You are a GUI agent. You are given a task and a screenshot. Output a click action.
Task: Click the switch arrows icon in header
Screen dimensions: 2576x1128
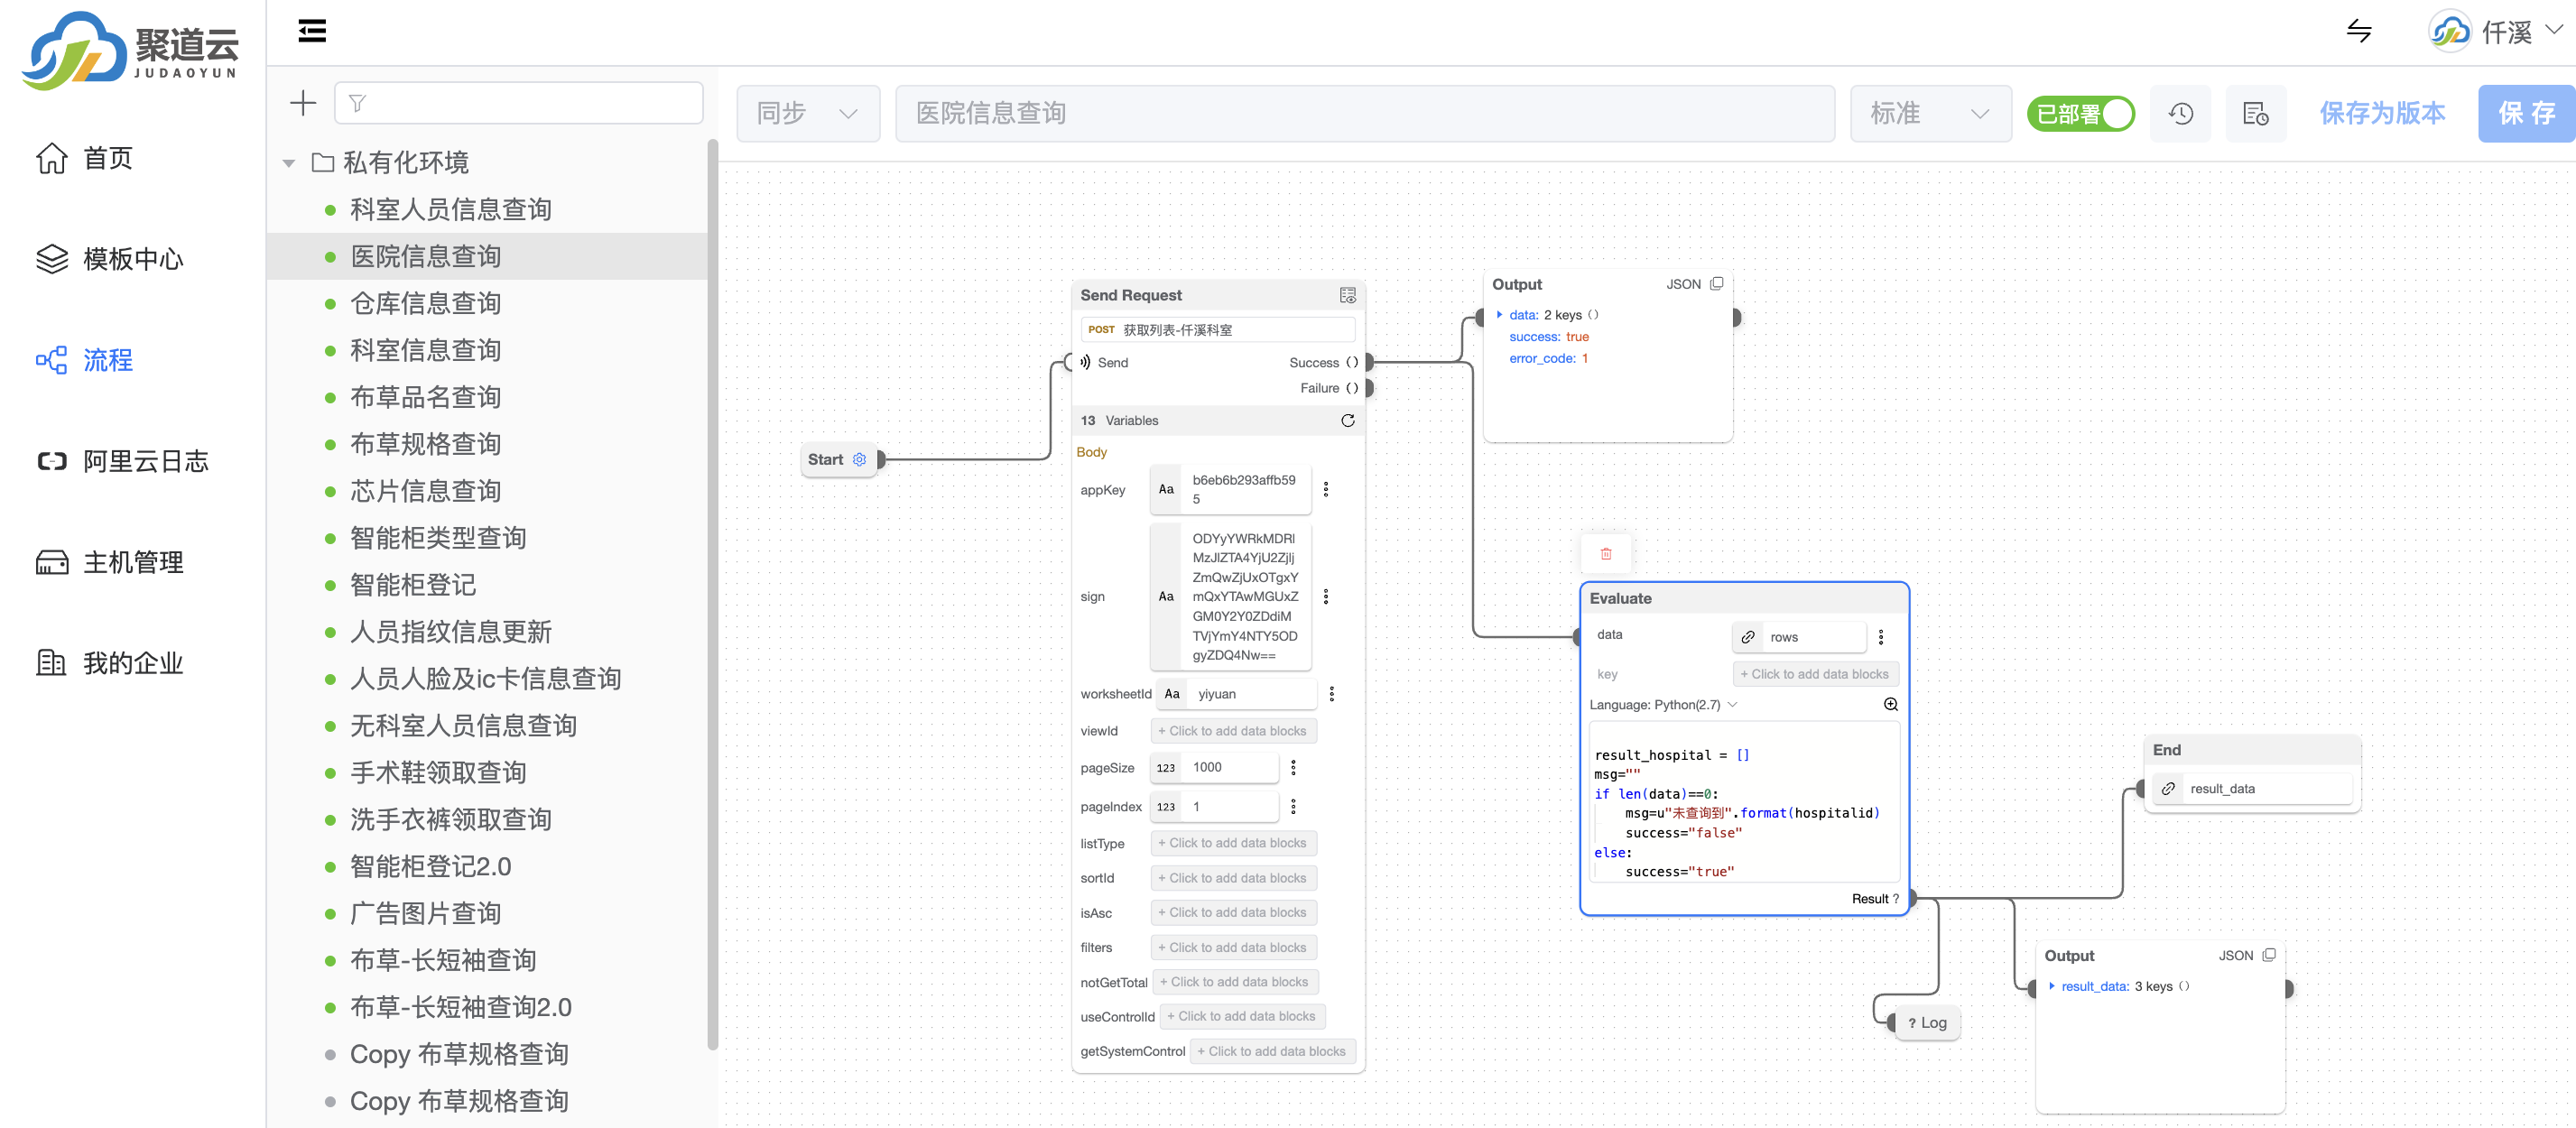(2359, 31)
